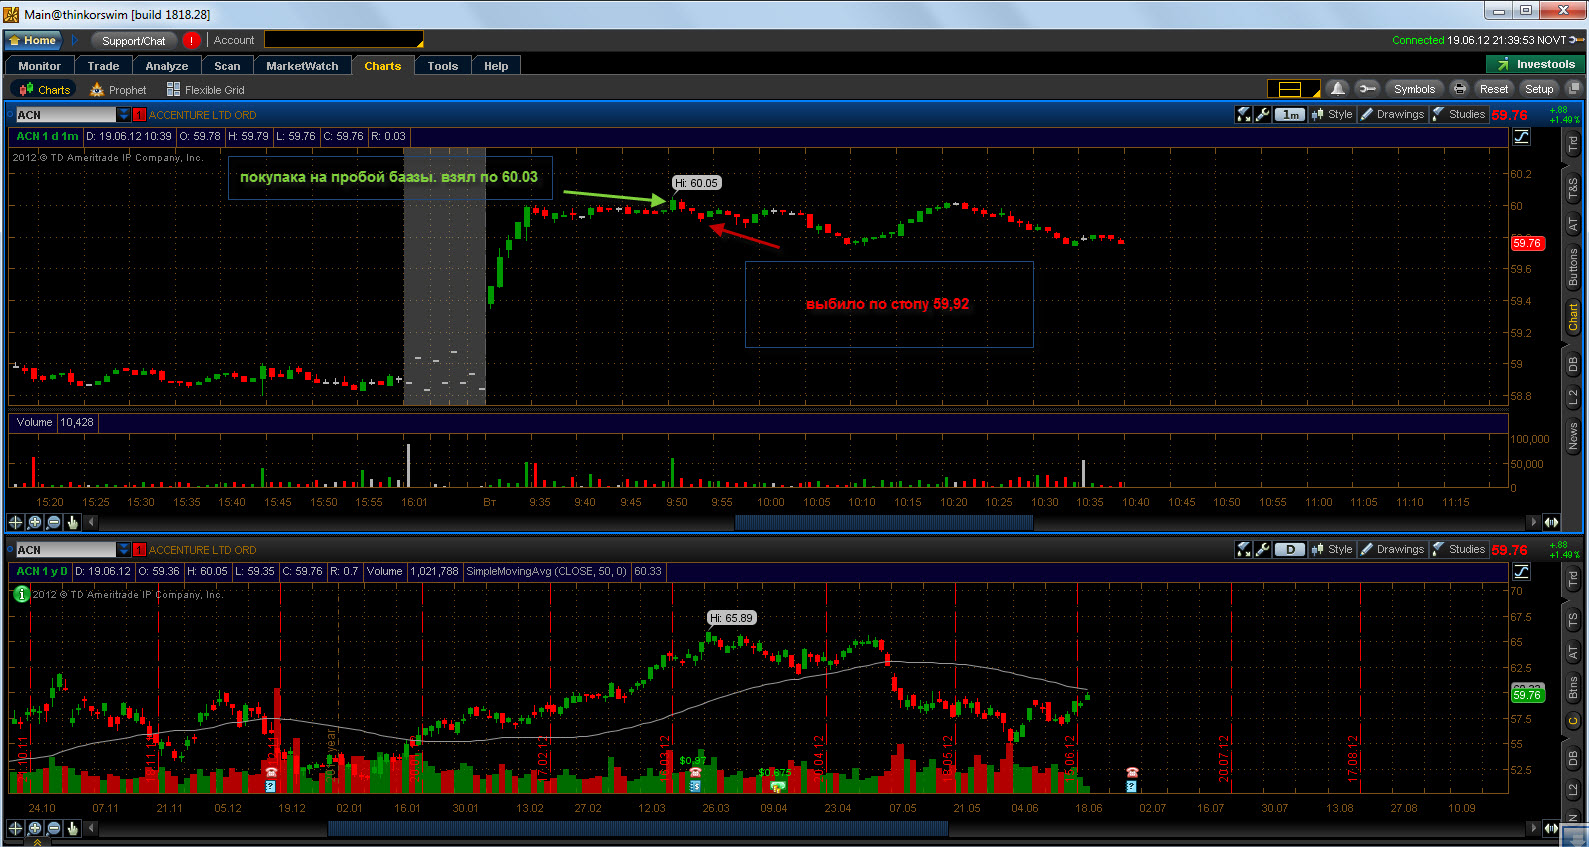This screenshot has height=847, width=1589.
Task: Open Support/Chat
Action: point(134,40)
